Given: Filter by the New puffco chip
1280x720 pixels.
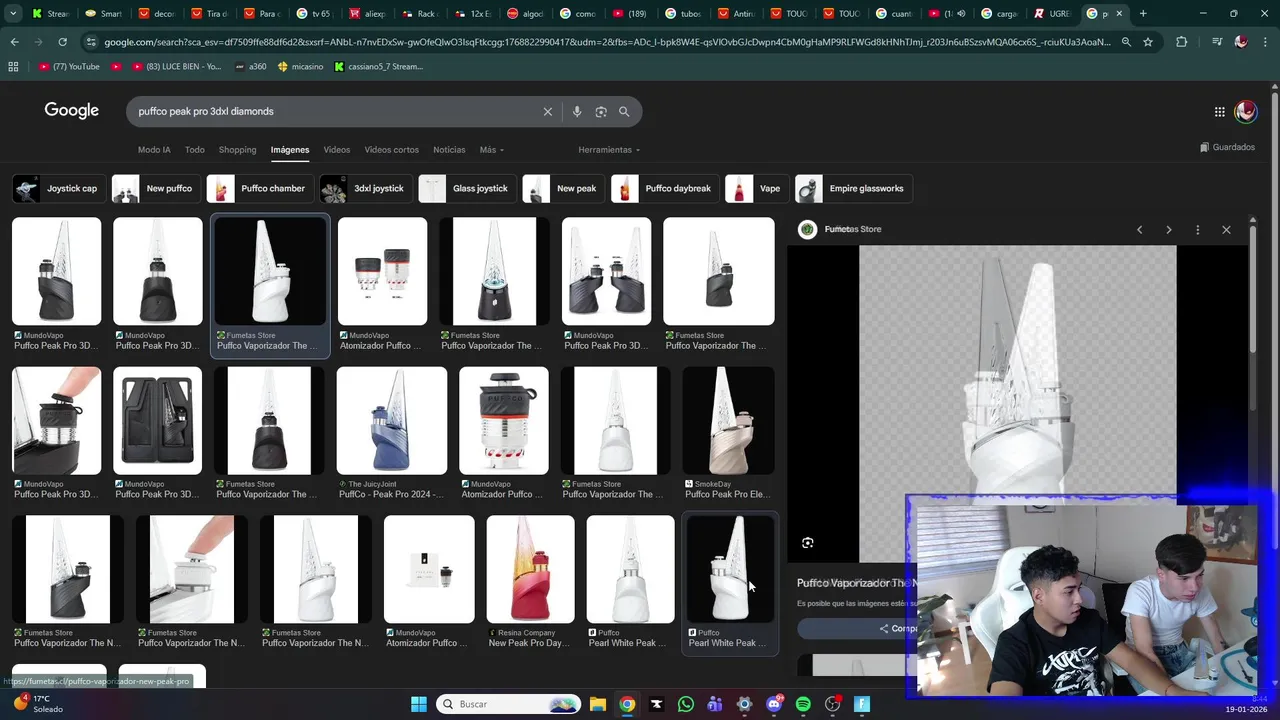Looking at the screenshot, I should tap(156, 189).
